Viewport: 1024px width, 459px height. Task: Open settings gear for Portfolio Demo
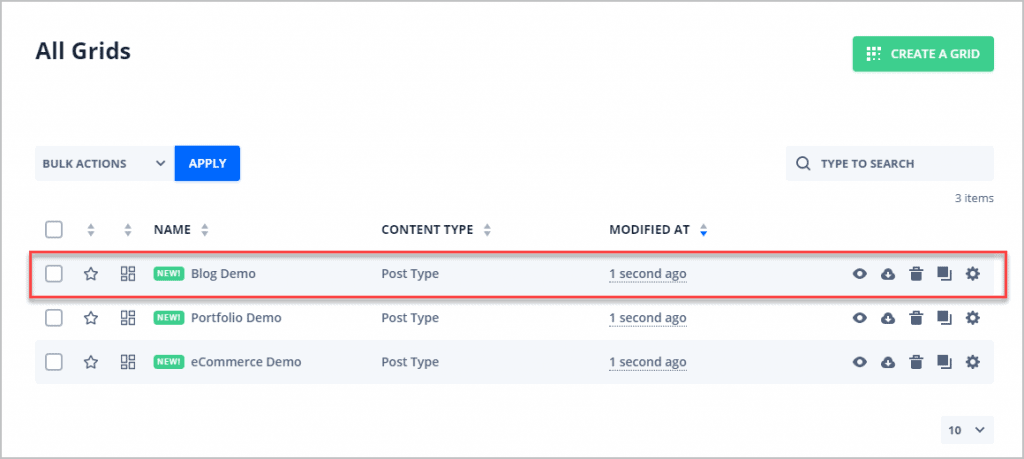click(972, 318)
